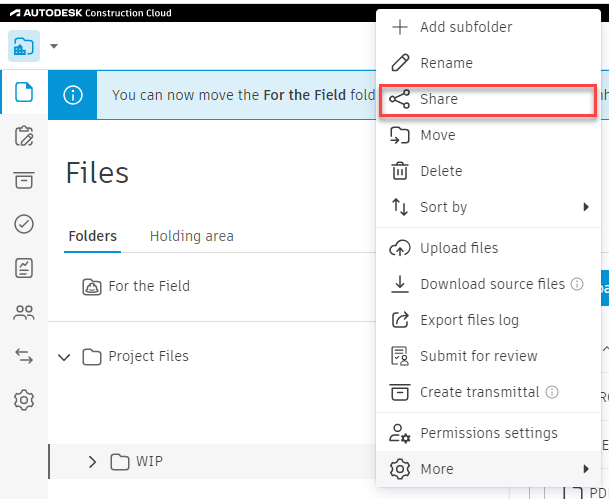Choose Add subfolder from context menu
609x499 pixels.
pyautogui.click(x=489, y=27)
